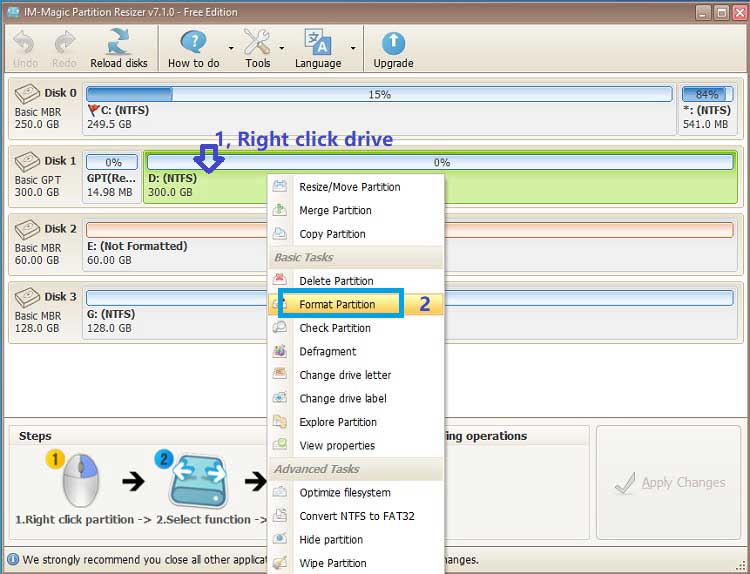Select the Disk 1 drive icon
Image resolution: width=750 pixels, height=574 pixels.
pos(27,162)
